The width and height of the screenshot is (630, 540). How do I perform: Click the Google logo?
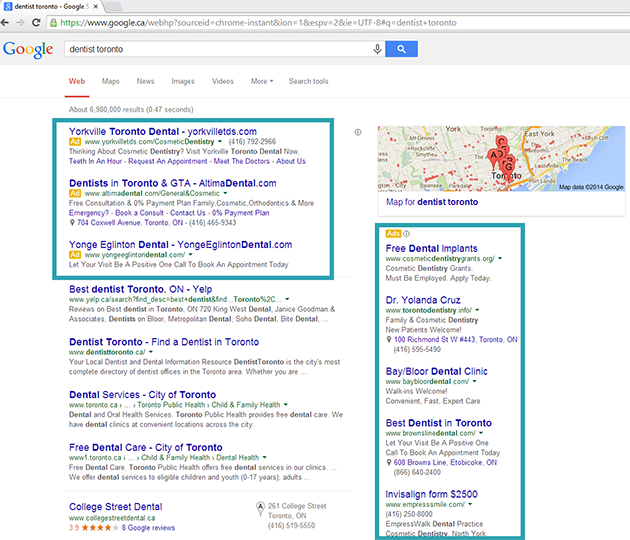pyautogui.click(x=28, y=49)
